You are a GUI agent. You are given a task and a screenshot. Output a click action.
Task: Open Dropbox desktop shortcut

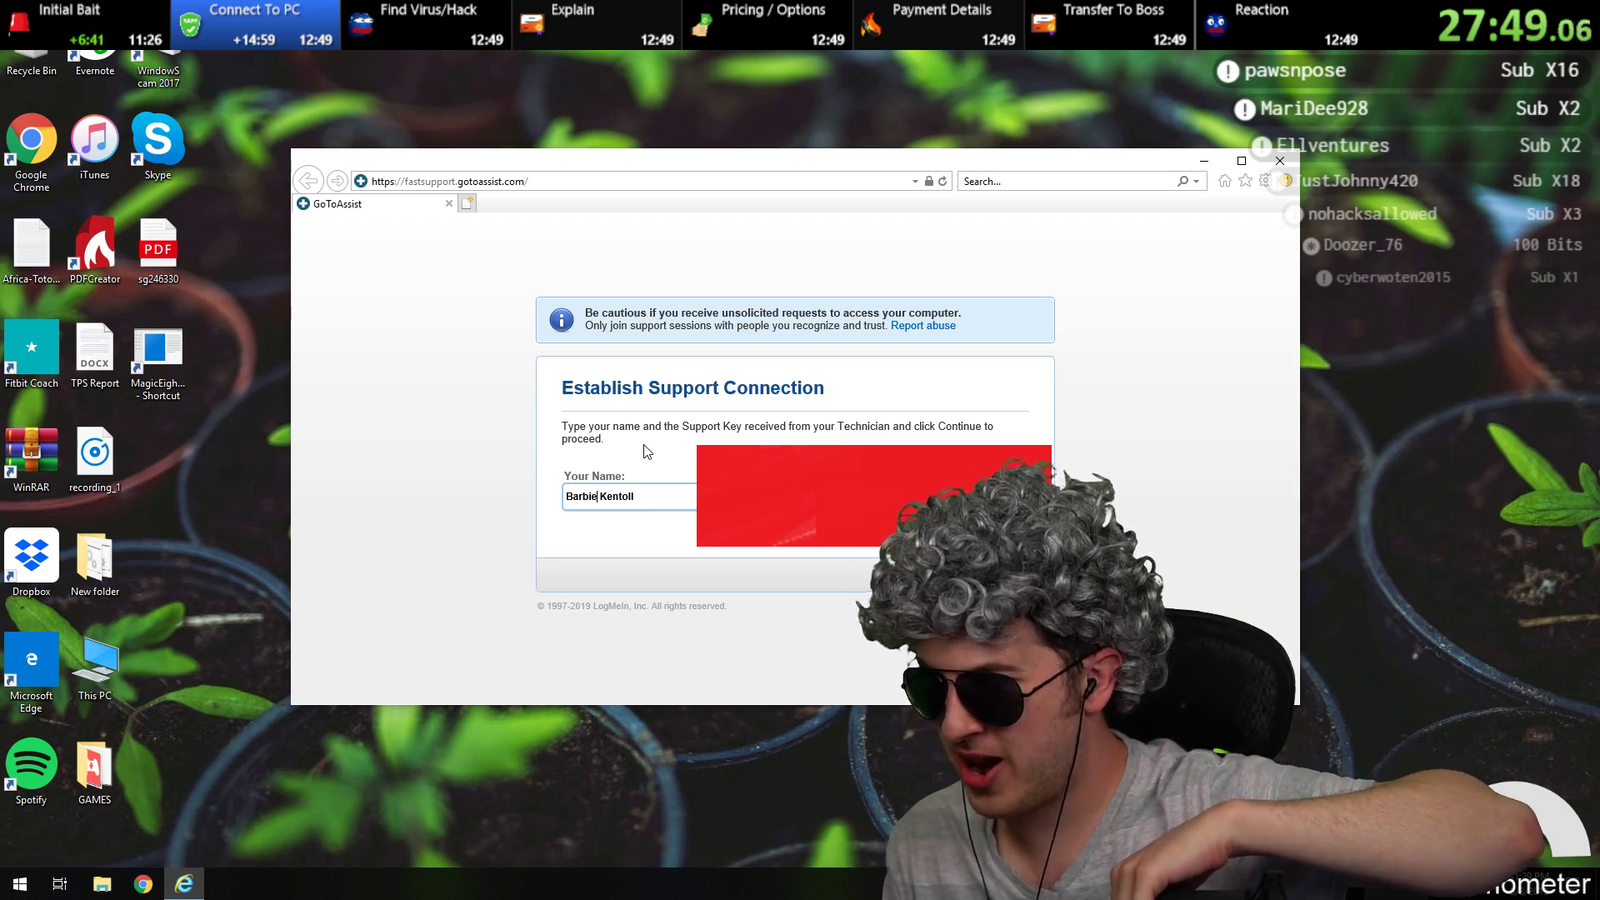(31, 564)
